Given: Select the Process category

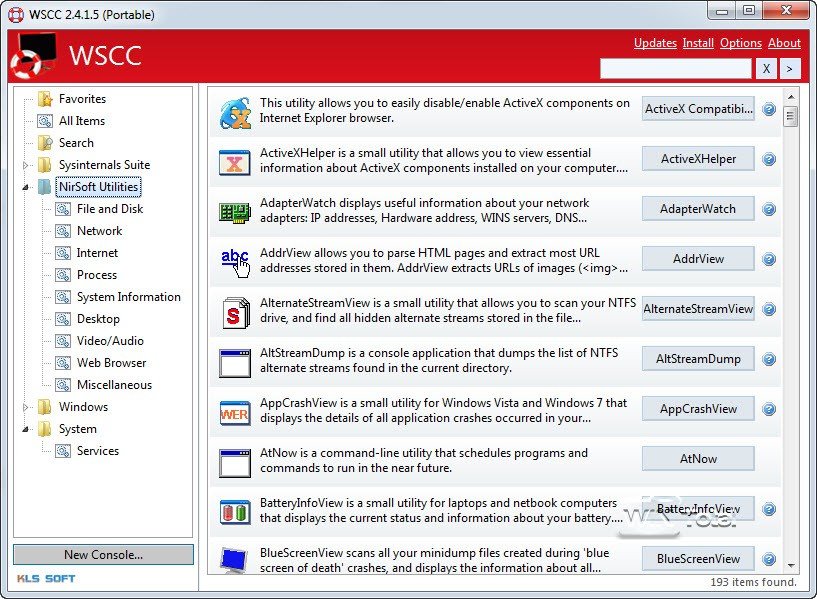Looking at the screenshot, I should pyautogui.click(x=97, y=274).
